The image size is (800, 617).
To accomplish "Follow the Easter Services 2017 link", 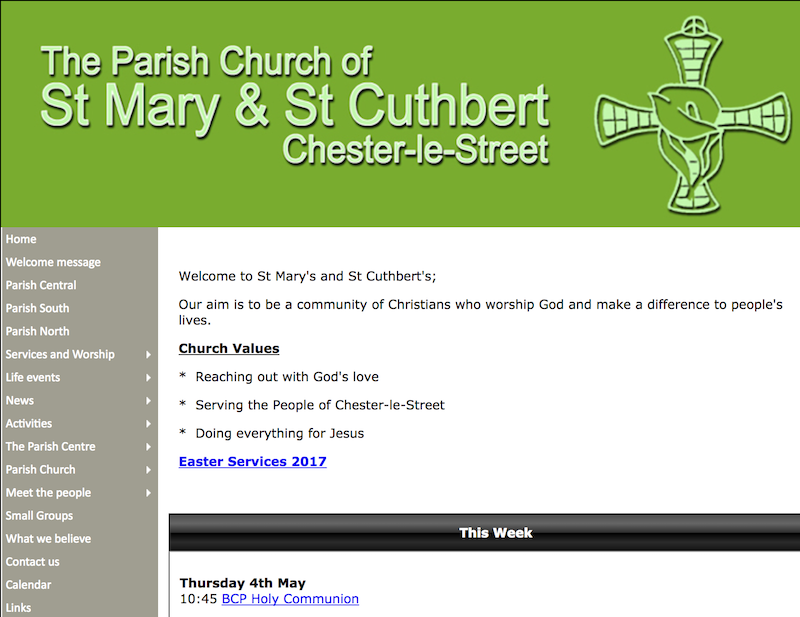I will 252,462.
